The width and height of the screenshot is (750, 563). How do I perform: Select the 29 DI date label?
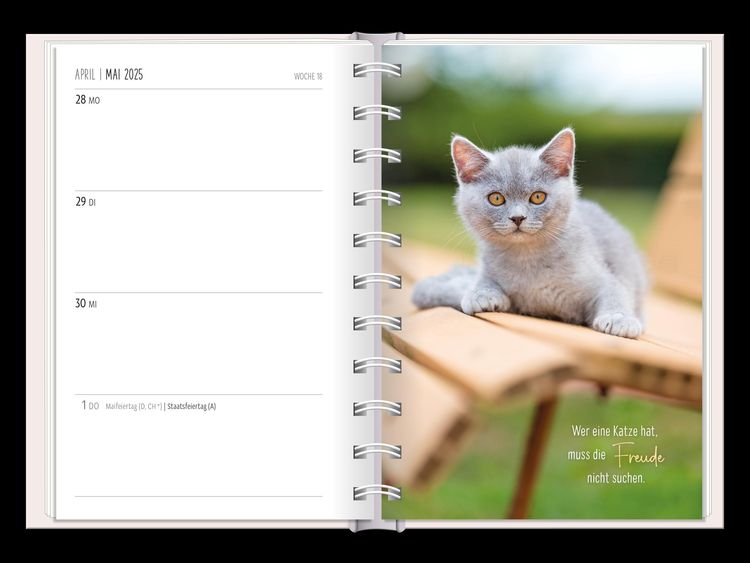[85, 202]
